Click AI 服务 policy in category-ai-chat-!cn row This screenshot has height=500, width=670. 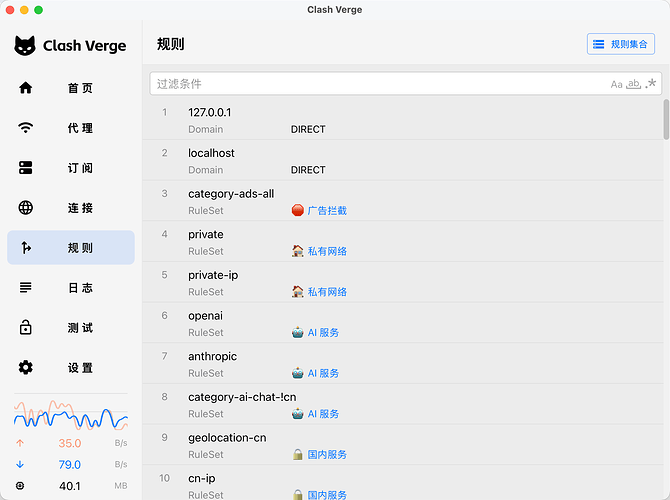click(323, 414)
